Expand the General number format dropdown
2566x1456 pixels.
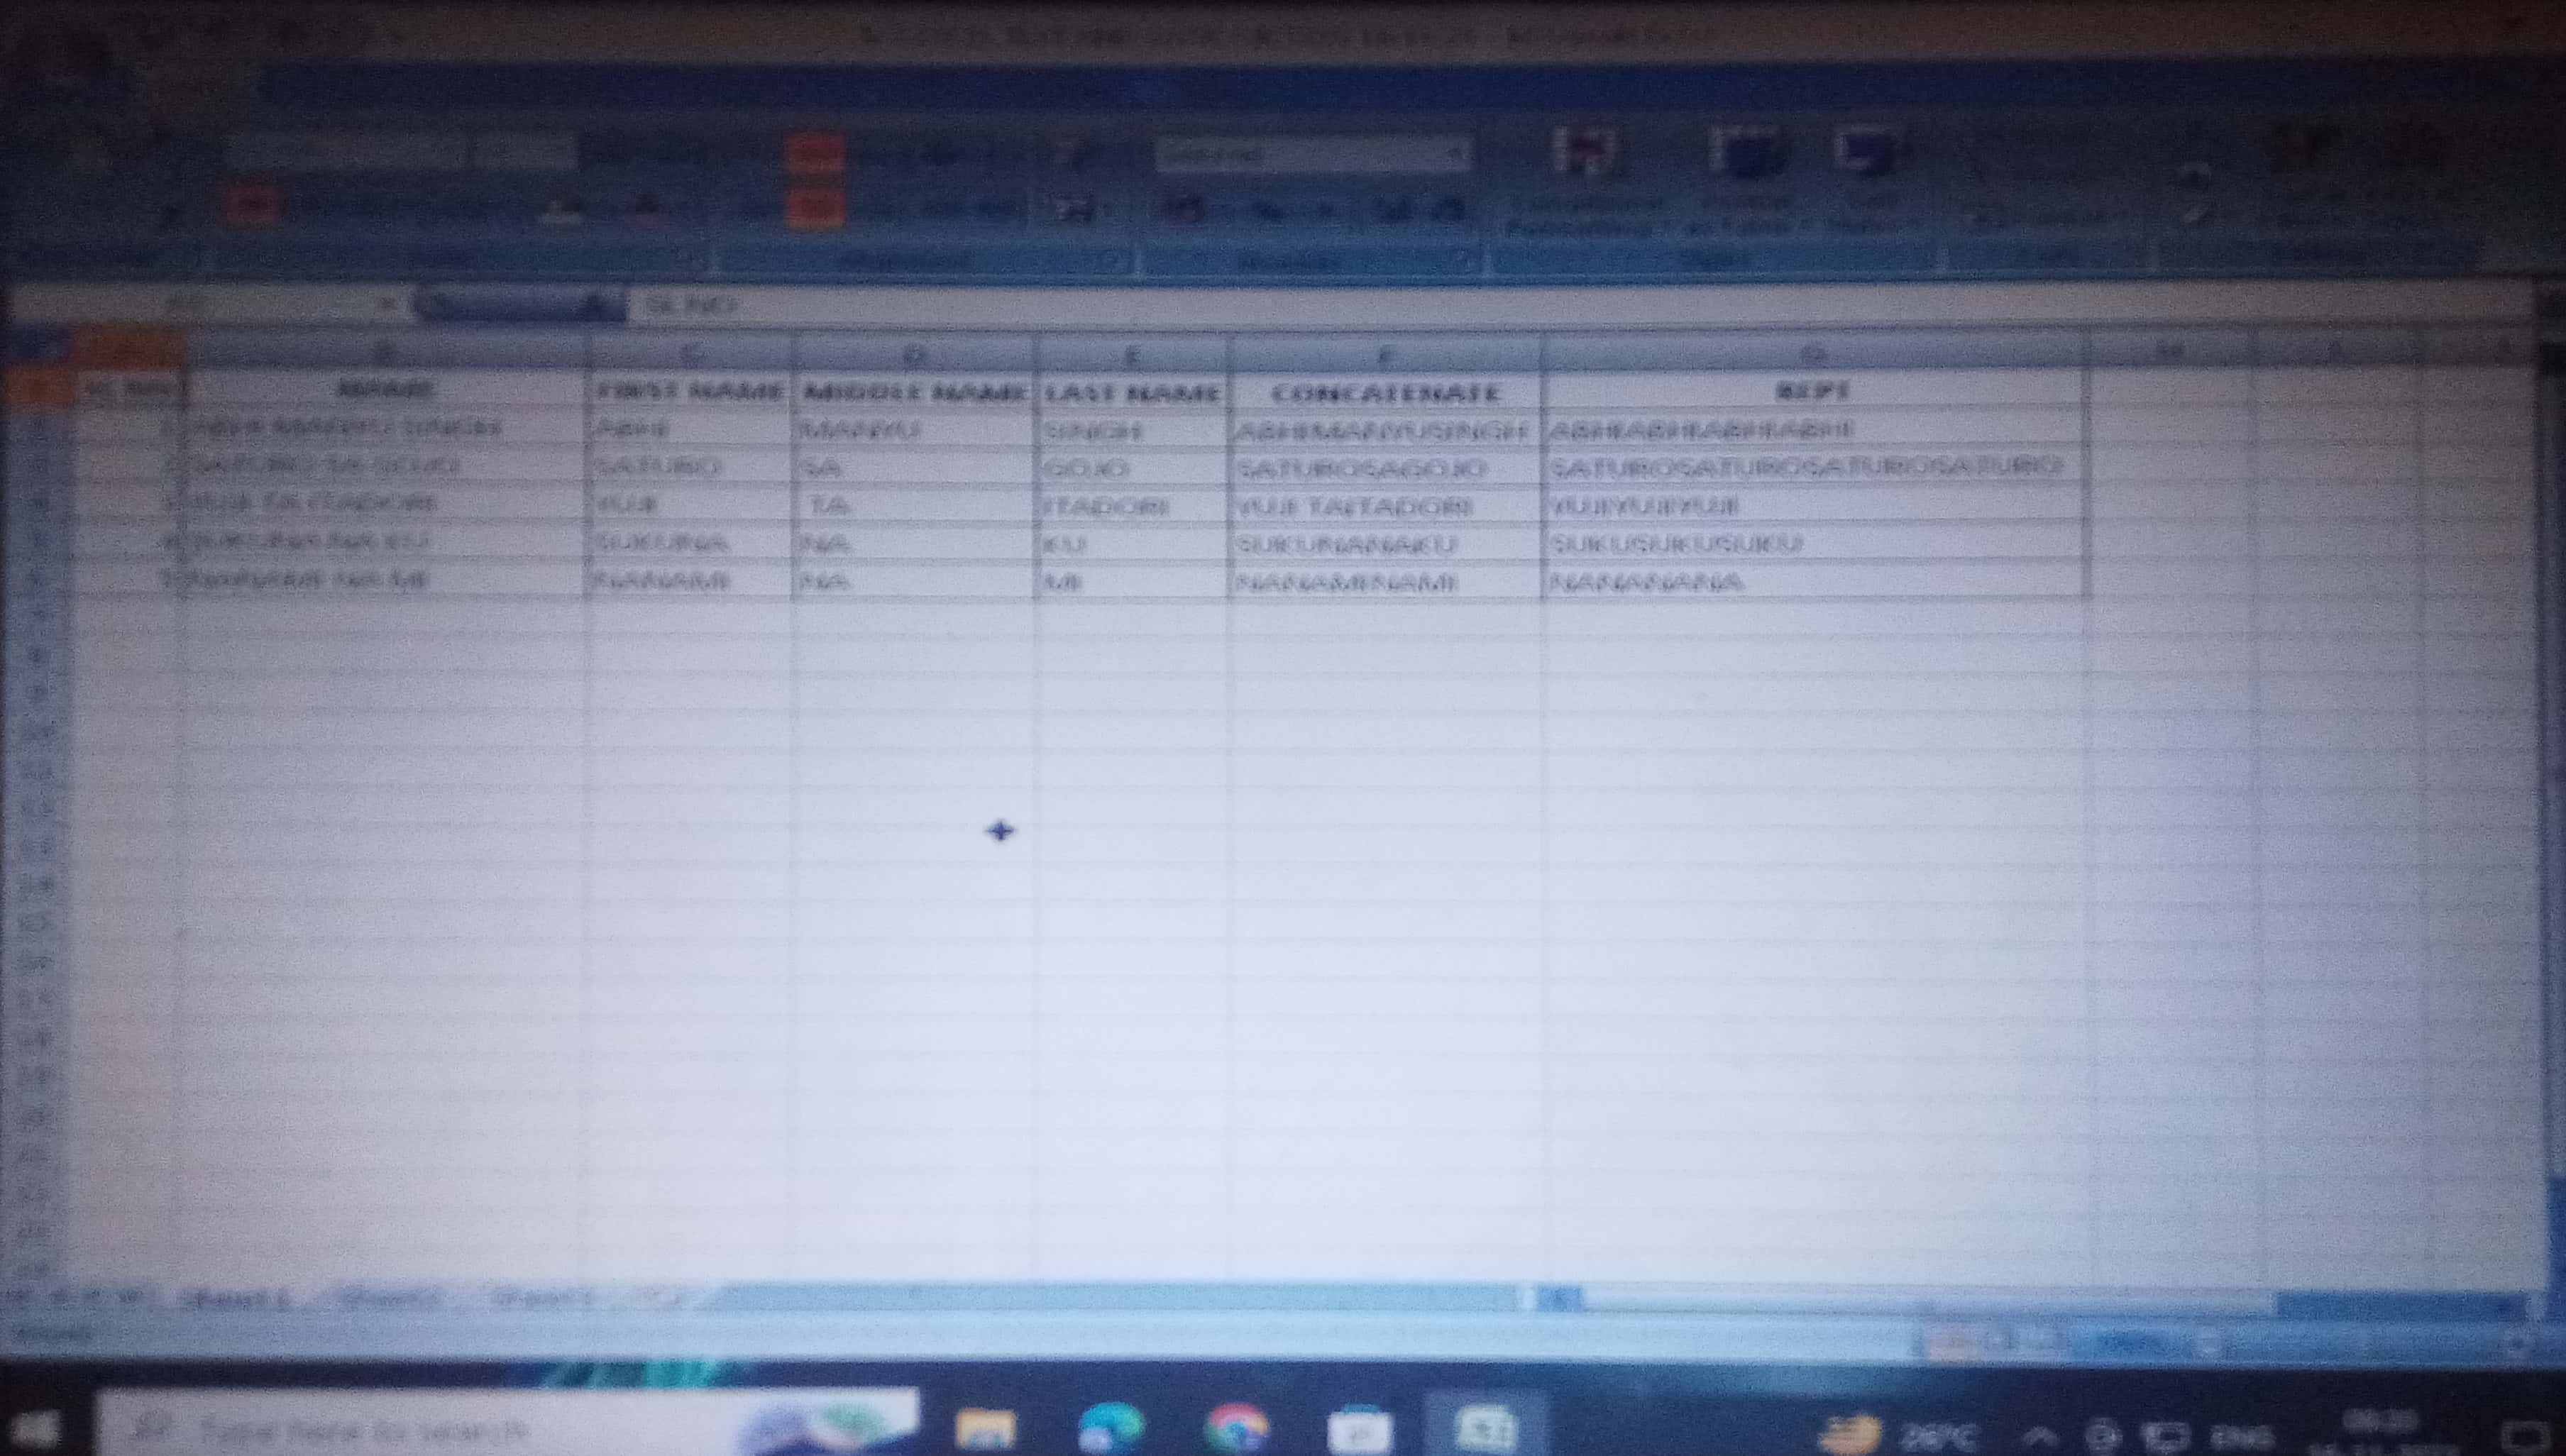pos(1455,155)
